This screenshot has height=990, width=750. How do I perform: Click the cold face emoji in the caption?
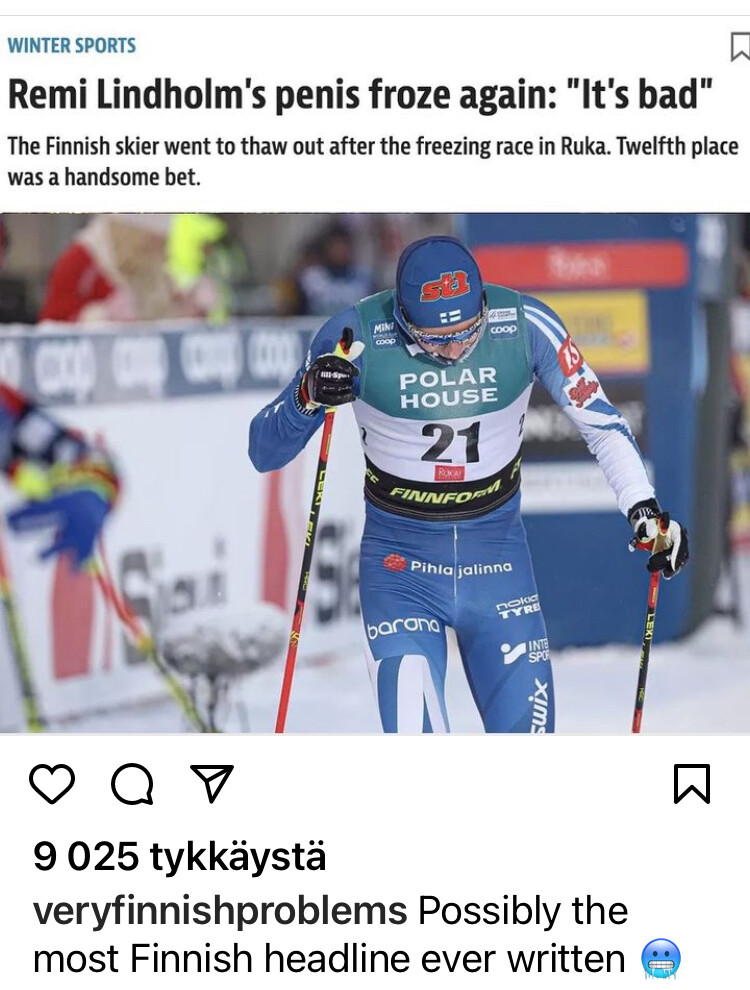coord(661,958)
